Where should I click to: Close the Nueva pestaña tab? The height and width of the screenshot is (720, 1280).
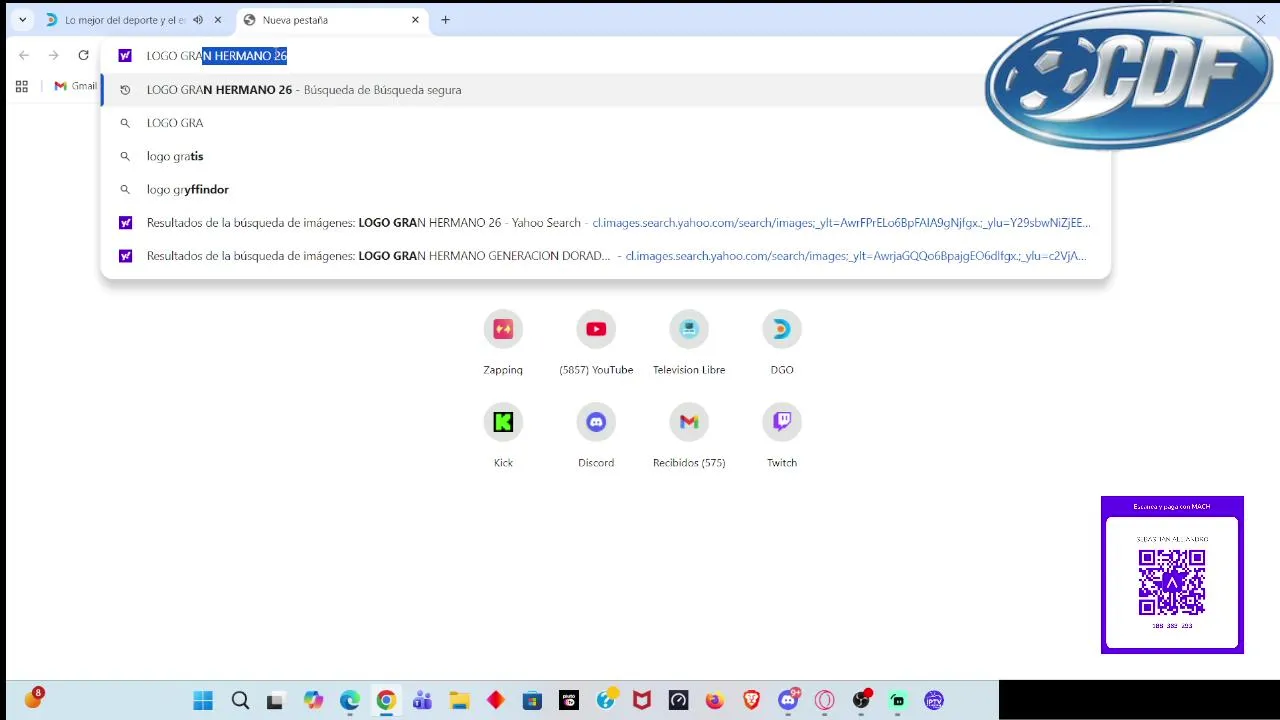[x=415, y=20]
